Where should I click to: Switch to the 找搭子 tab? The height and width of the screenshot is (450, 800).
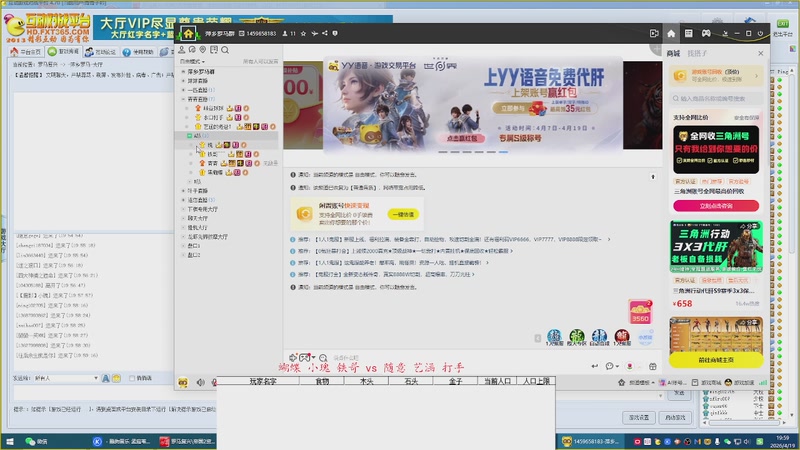pyautogui.click(x=696, y=53)
